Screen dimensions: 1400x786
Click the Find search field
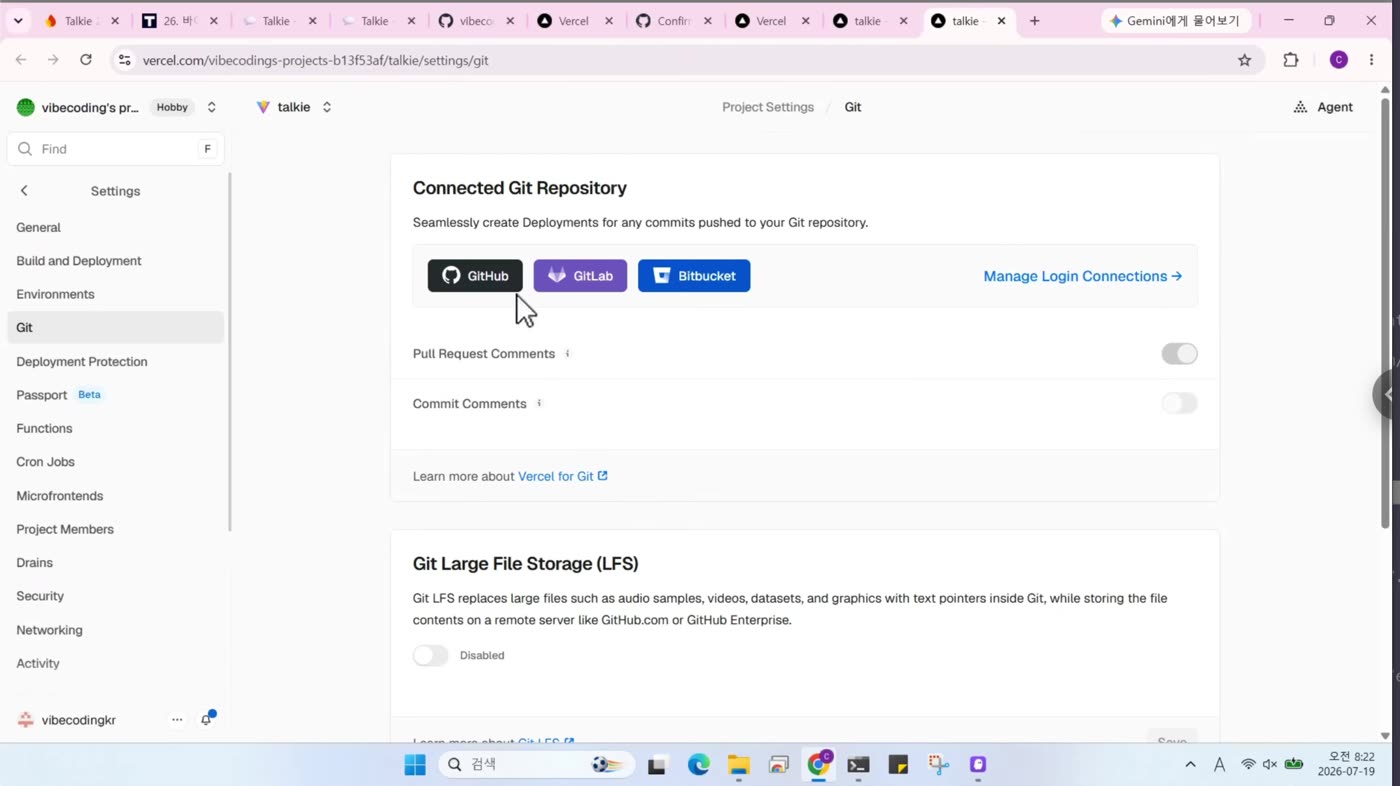(115, 149)
